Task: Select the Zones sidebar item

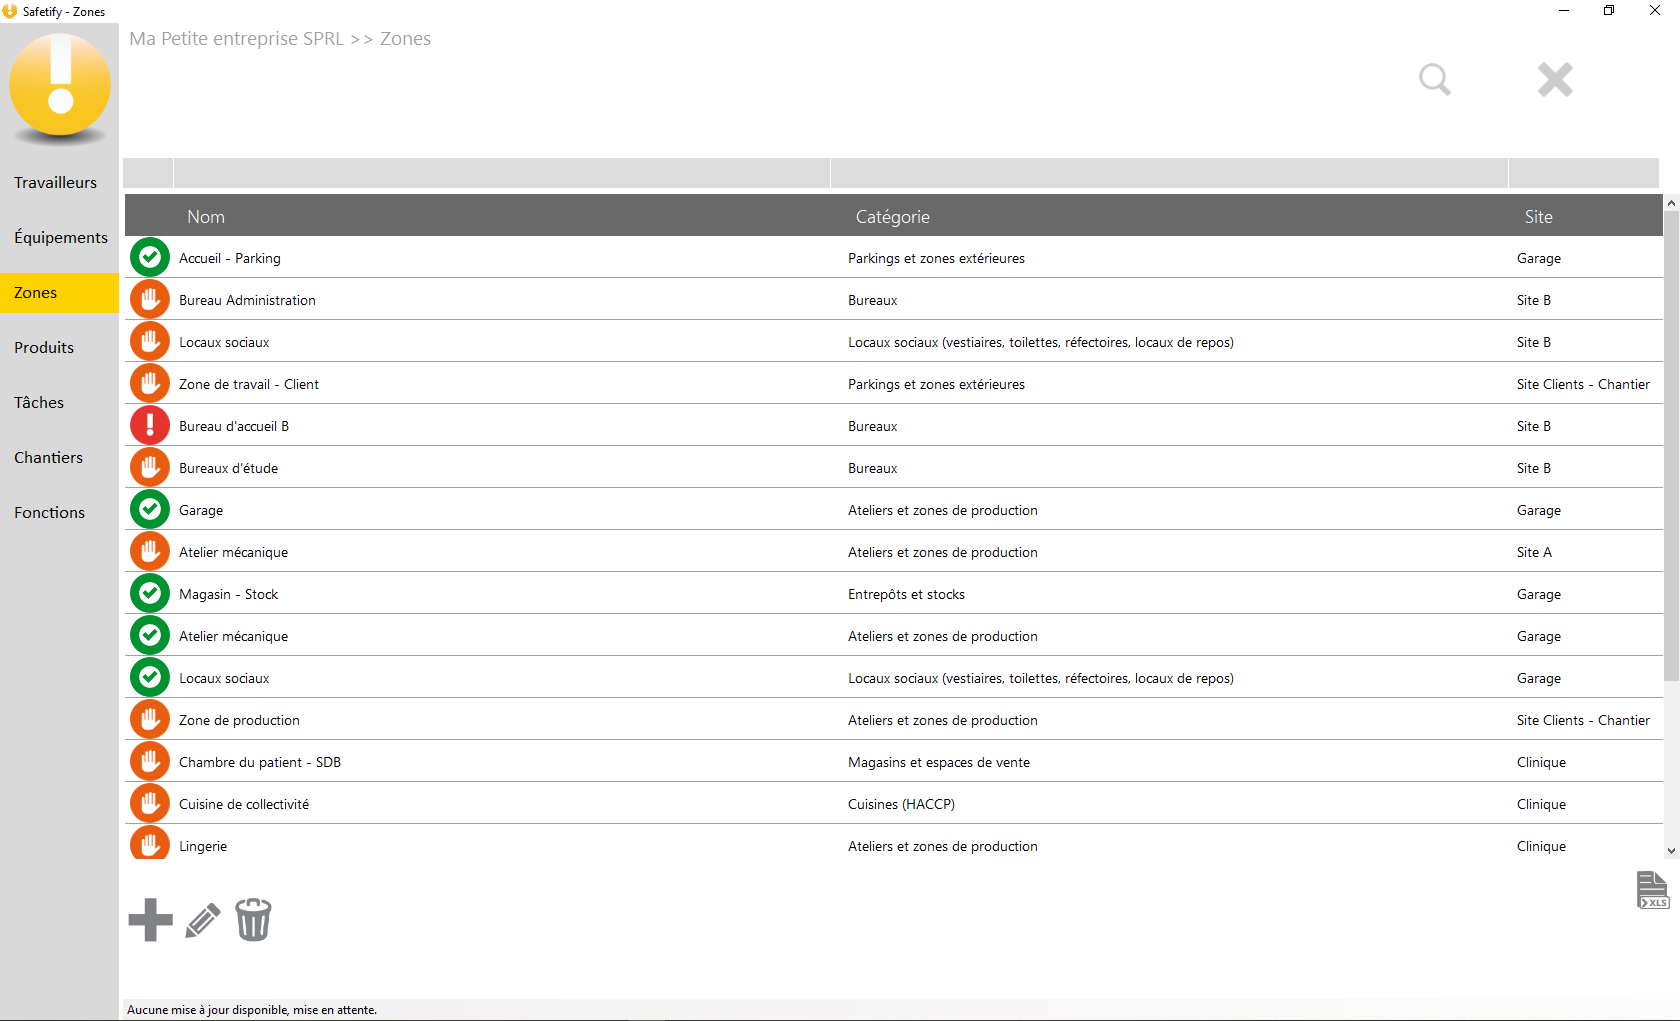Action: pyautogui.click(x=60, y=293)
